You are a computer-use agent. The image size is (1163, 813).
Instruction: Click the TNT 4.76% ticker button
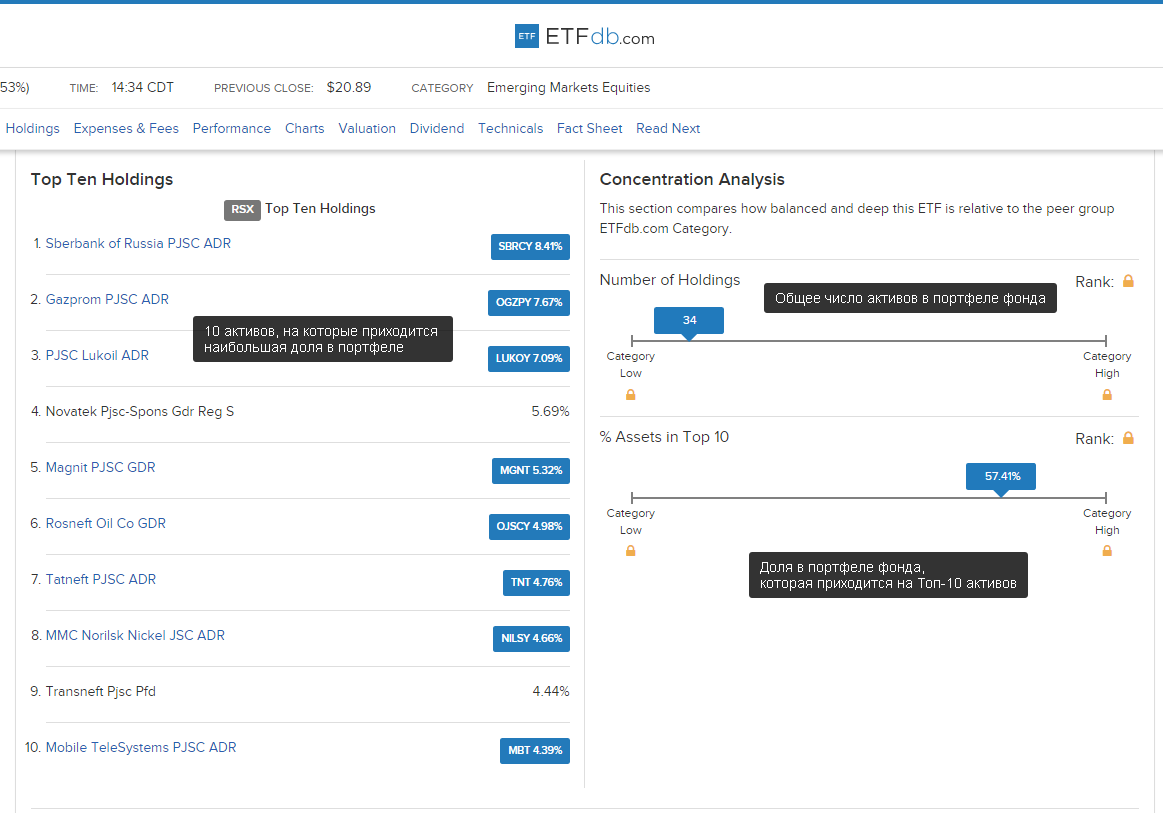coord(536,582)
